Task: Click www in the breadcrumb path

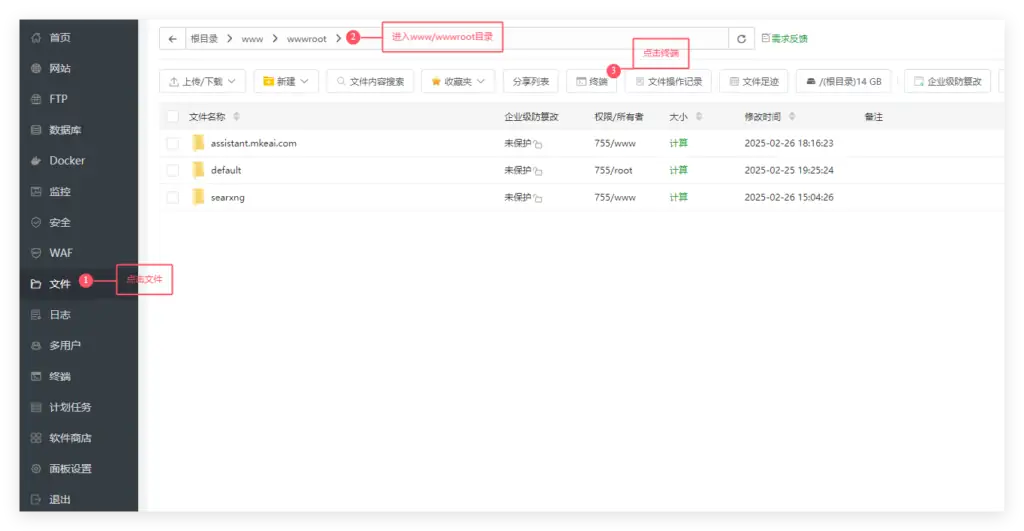Action: (252, 39)
